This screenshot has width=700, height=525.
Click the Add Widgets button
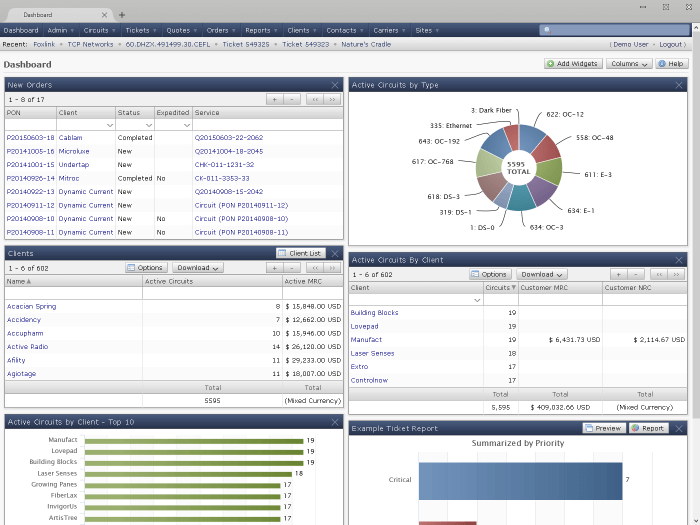coord(573,63)
